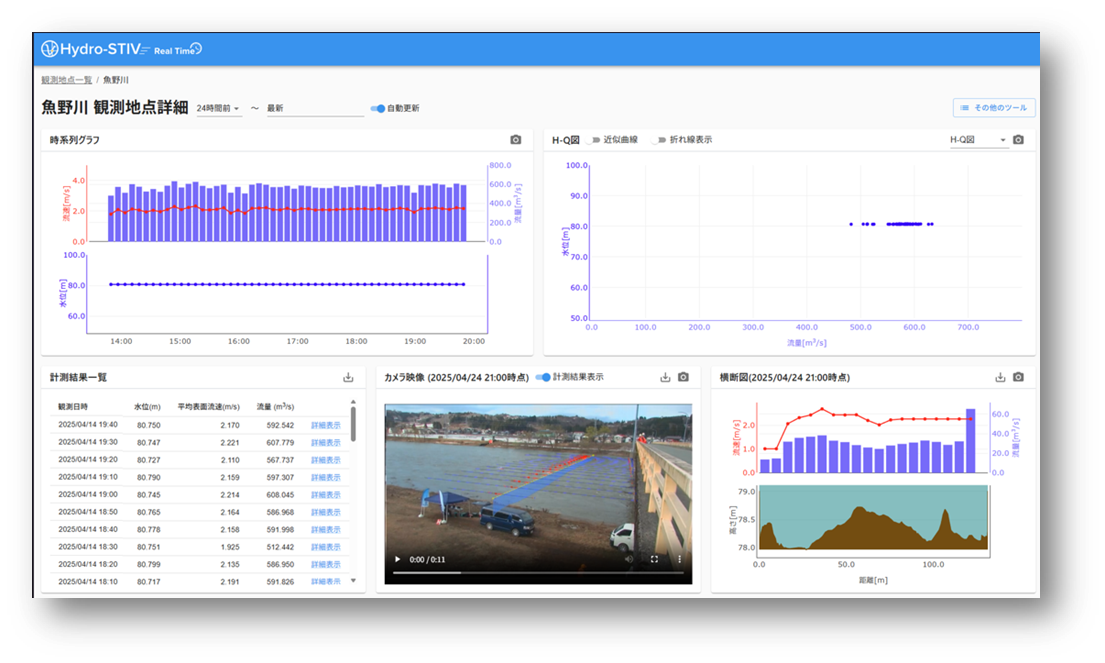
Task: Open 詳細表示 for the 19:40 measurement
Action: click(x=326, y=426)
